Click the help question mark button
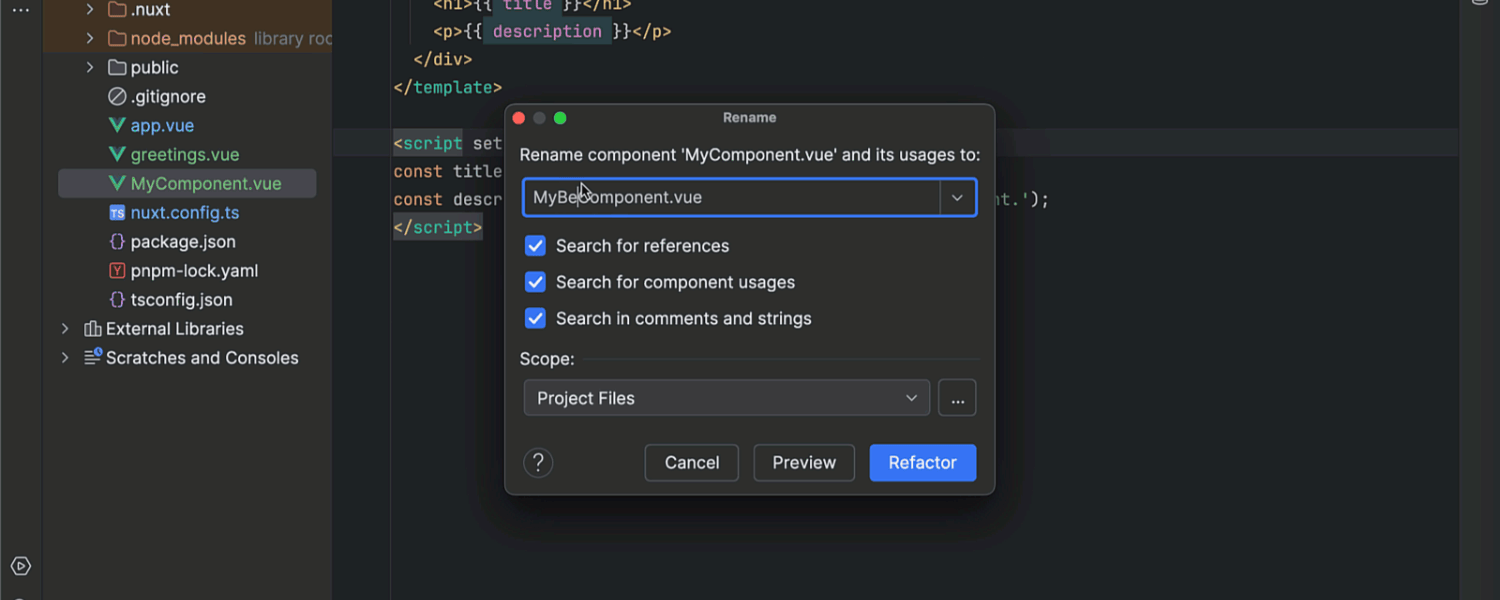Image resolution: width=1500 pixels, height=600 pixels. [x=538, y=463]
